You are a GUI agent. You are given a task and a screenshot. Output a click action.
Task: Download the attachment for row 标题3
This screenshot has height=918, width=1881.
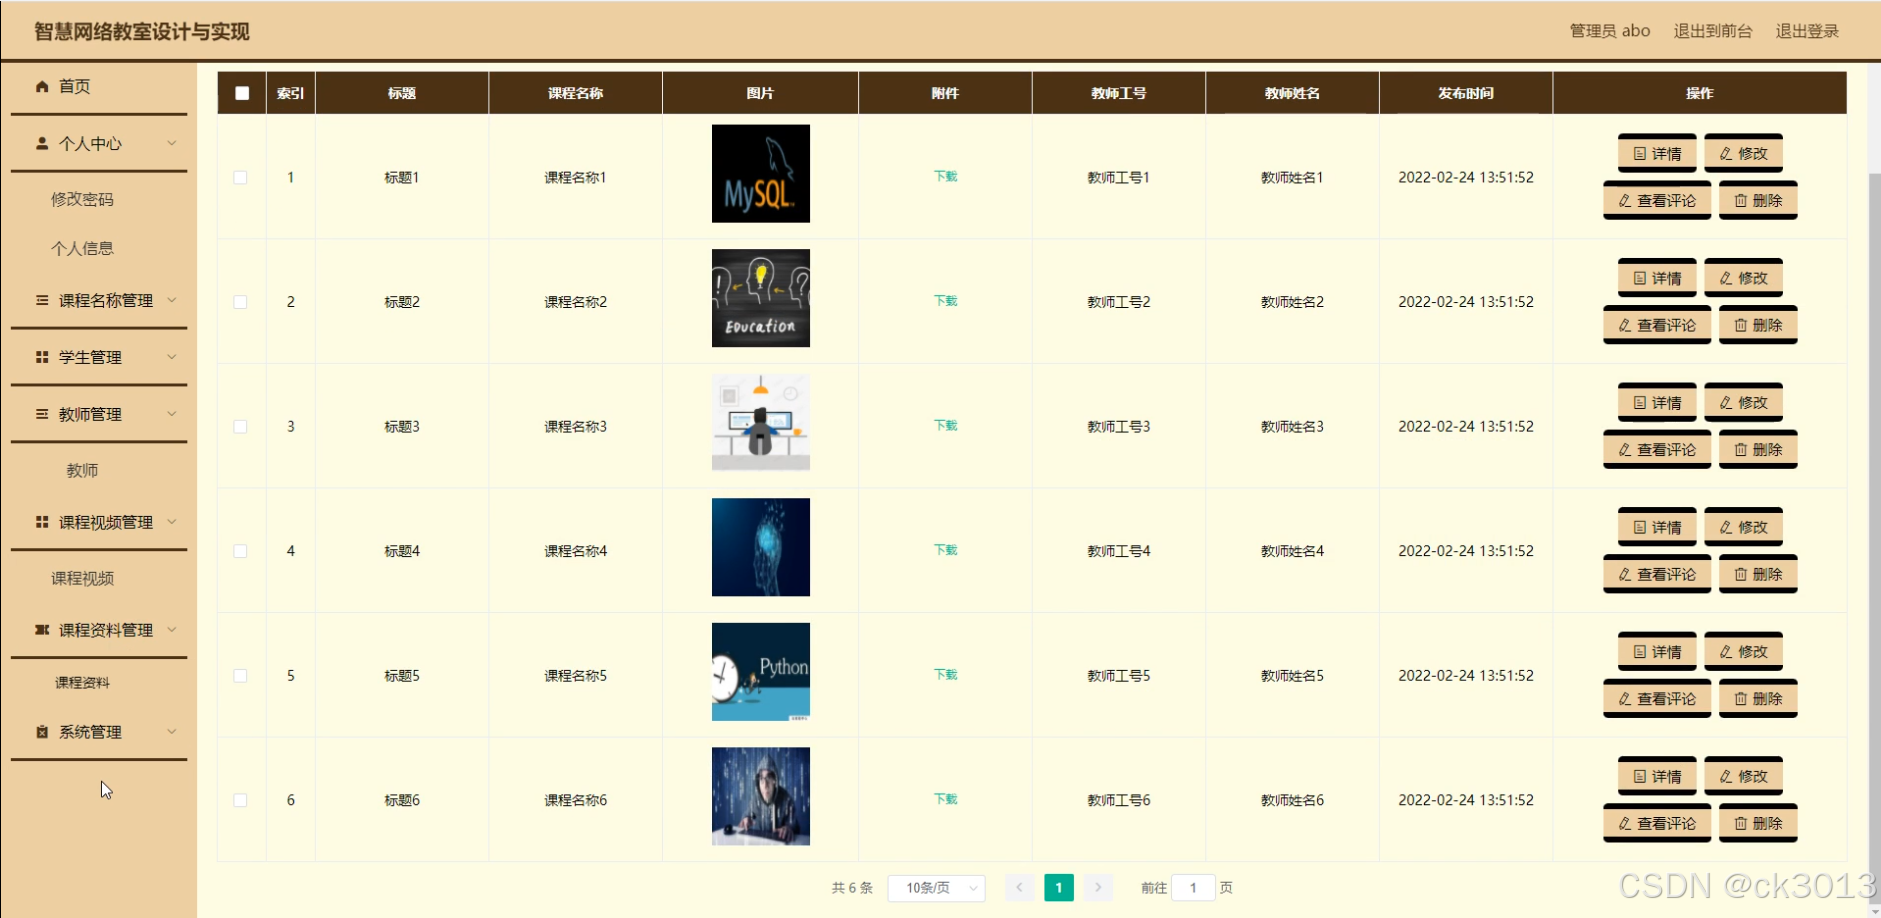click(945, 425)
